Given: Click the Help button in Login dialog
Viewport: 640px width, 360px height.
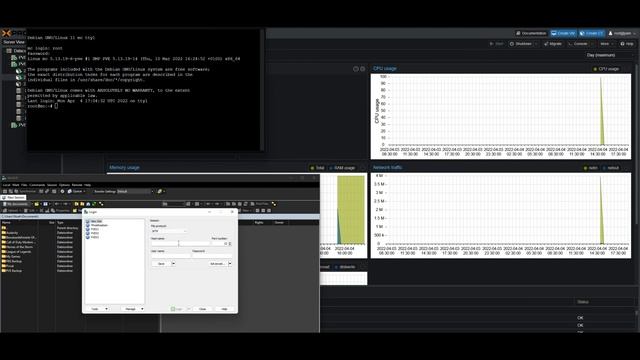Looking at the screenshot, I should tap(224, 309).
